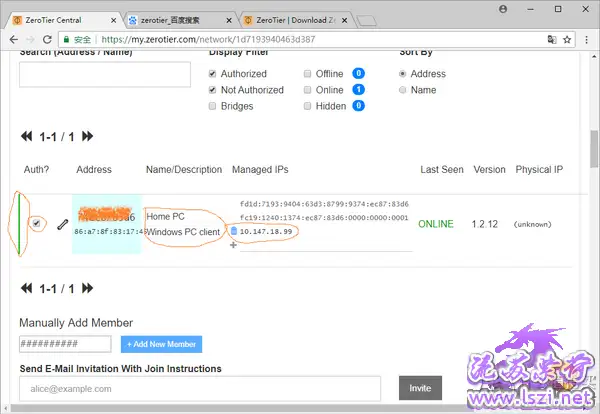The height and width of the screenshot is (414, 600).
Task: Click the Home PC member name field
Action: pos(165,217)
